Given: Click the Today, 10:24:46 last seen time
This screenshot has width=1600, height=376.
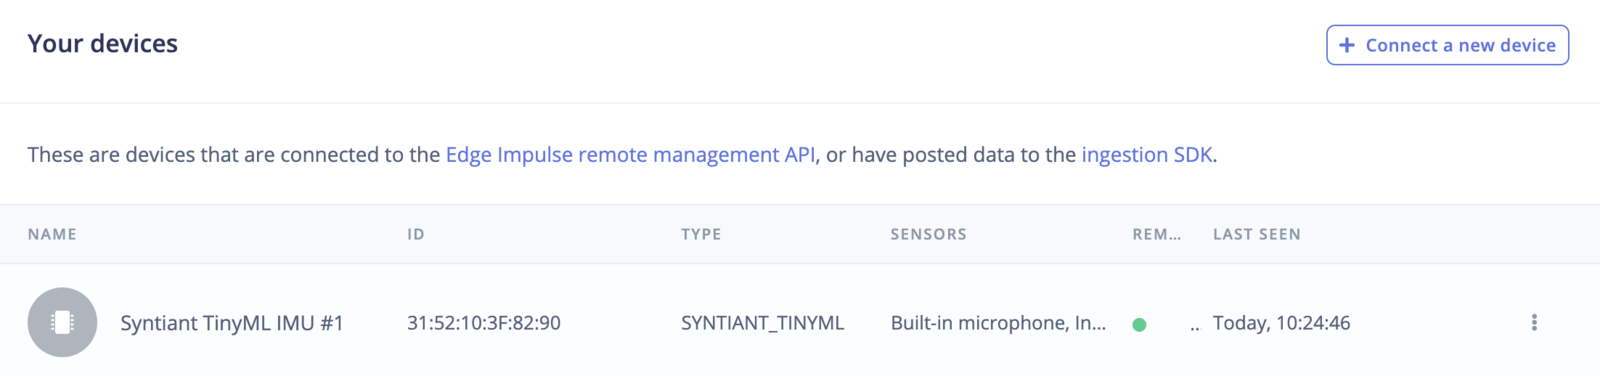Looking at the screenshot, I should click(x=1282, y=323).
